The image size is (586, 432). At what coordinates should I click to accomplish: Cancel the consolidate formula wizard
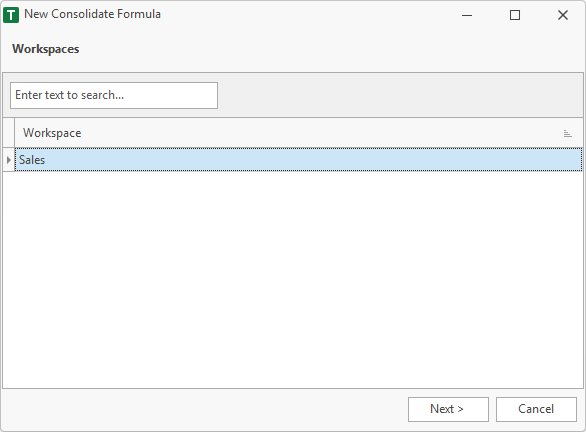[536, 409]
